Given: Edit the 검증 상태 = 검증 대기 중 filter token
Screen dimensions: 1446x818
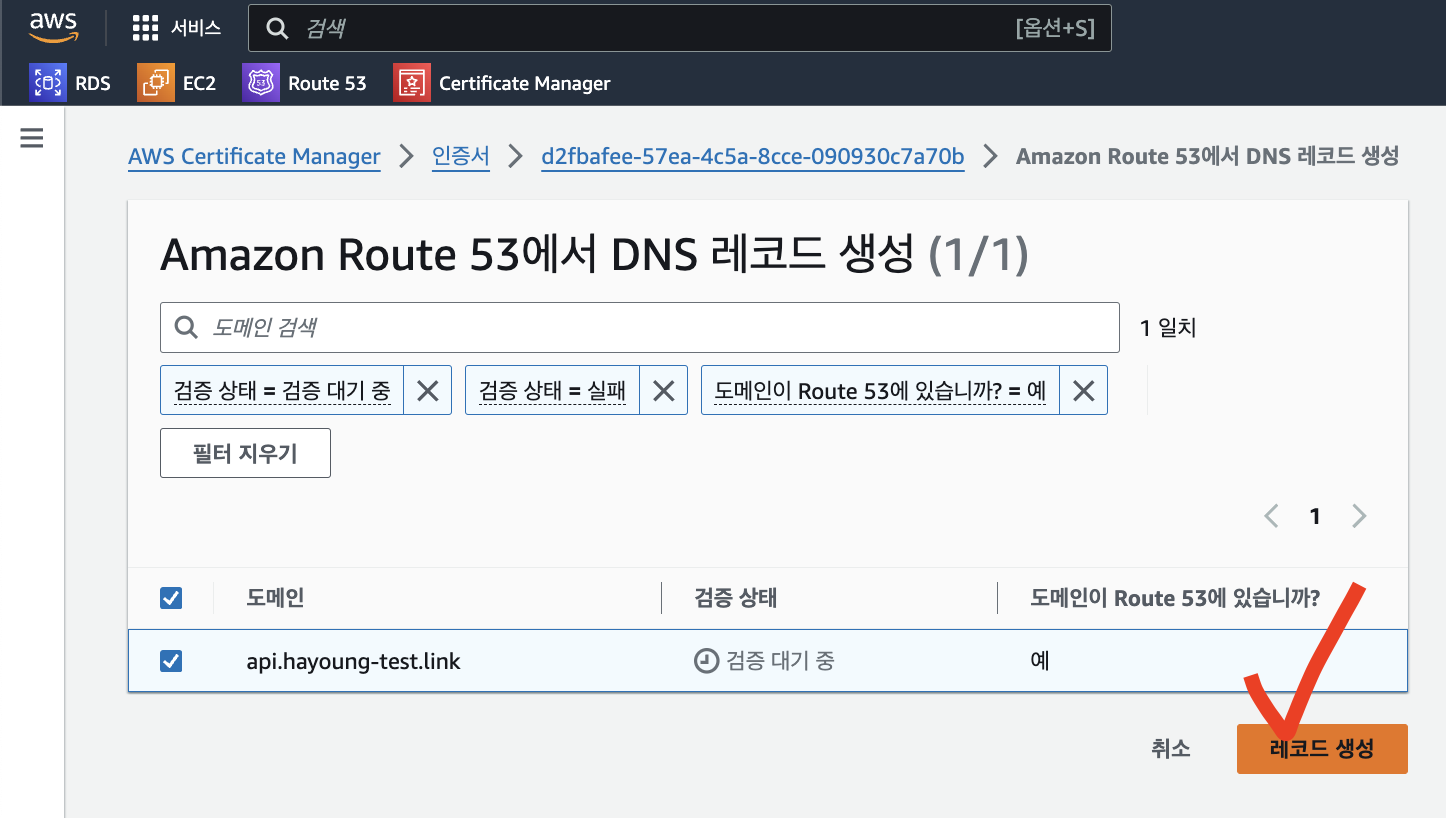Looking at the screenshot, I should pyautogui.click(x=282, y=390).
